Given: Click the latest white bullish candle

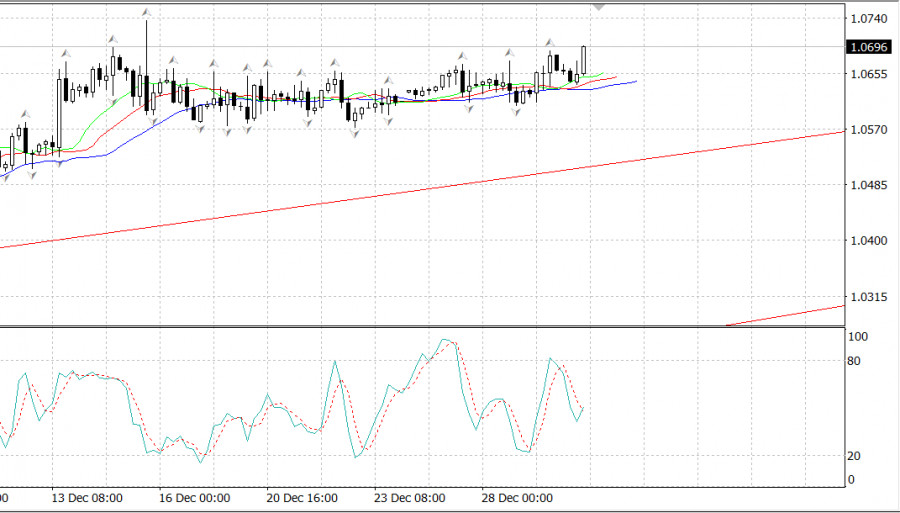Looking at the screenshot, I should coord(584,59).
